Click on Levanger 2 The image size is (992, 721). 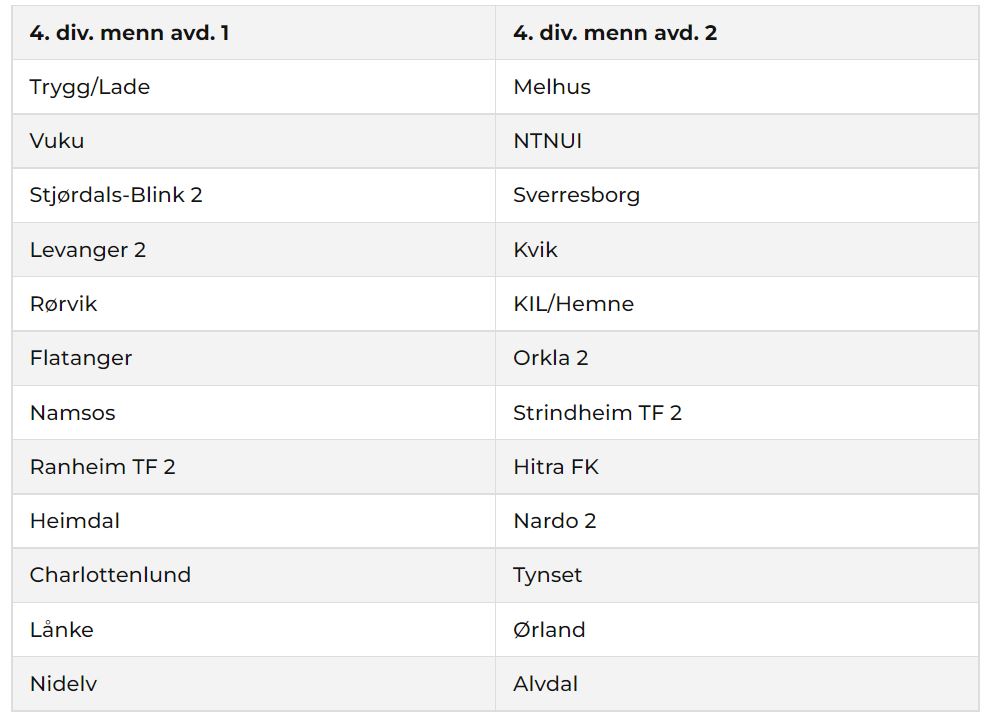point(88,250)
